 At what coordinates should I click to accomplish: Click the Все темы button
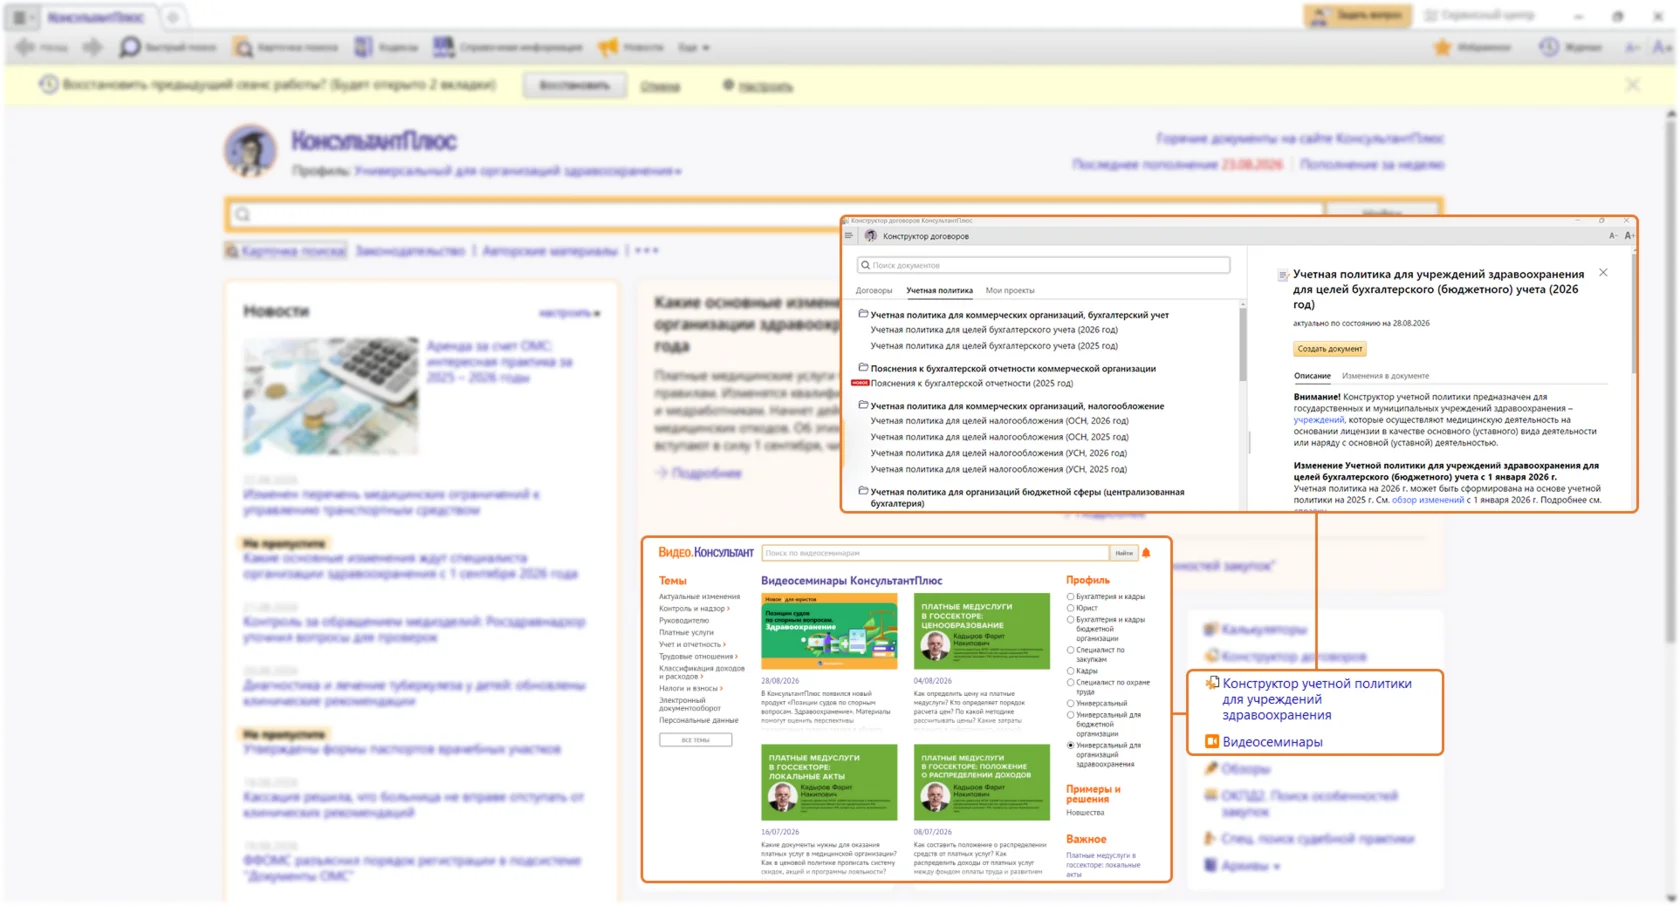pyautogui.click(x=695, y=740)
